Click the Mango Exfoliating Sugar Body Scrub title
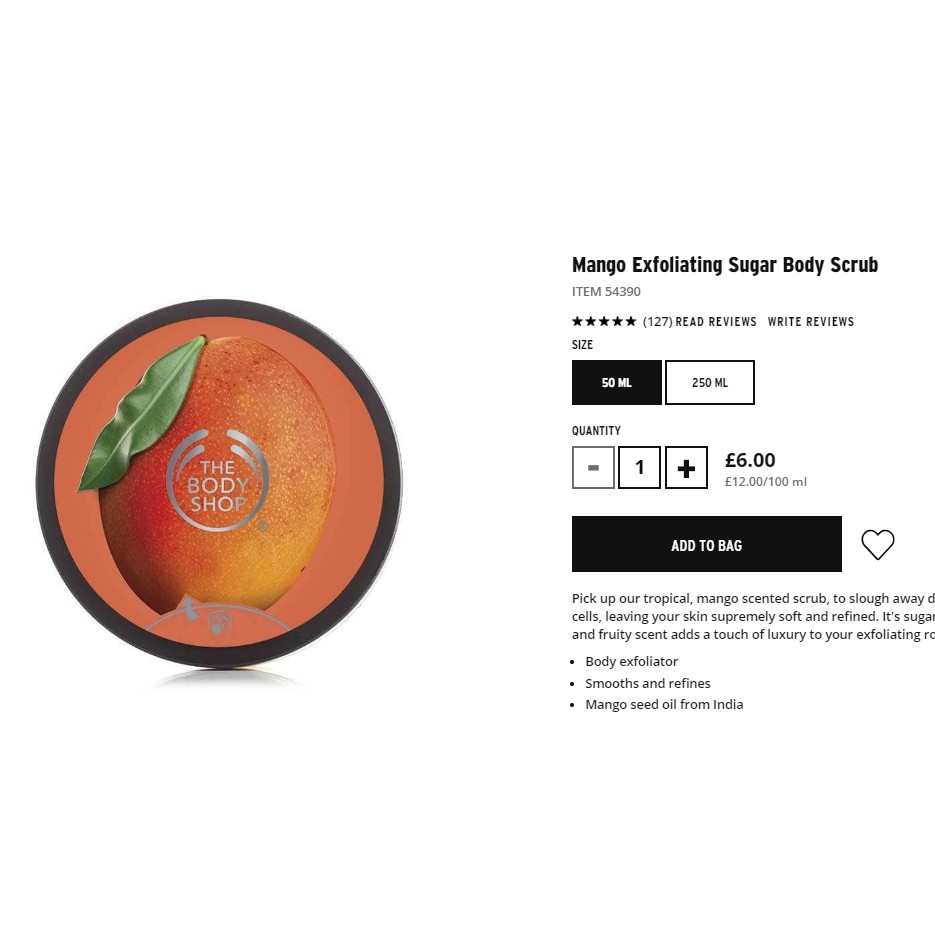The height and width of the screenshot is (935, 935). 725,265
